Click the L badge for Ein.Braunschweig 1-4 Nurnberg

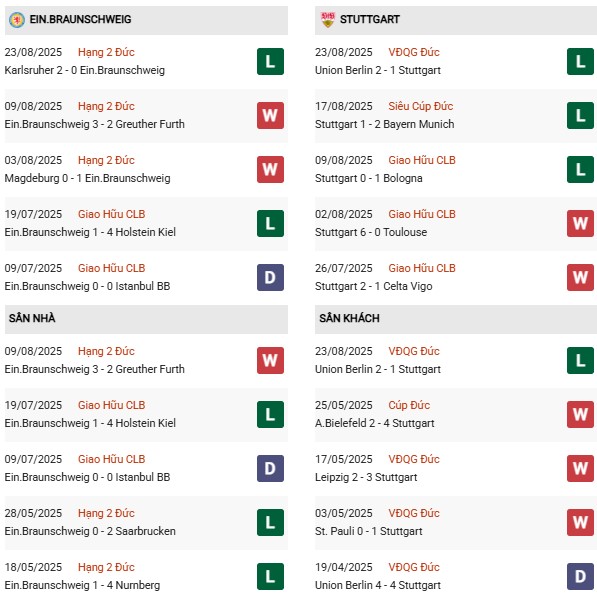point(270,576)
